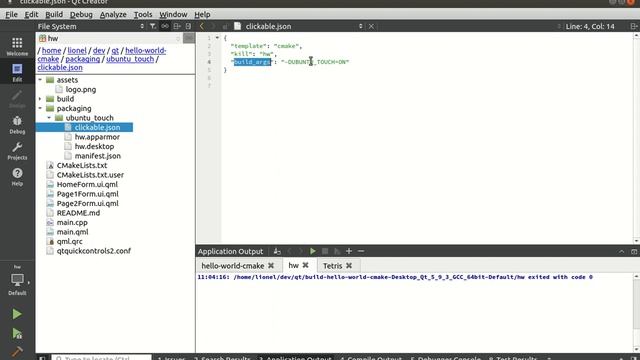Screen dimensions: 640x360
Task: Click the green Run button in sidebar
Action: coord(17,314)
